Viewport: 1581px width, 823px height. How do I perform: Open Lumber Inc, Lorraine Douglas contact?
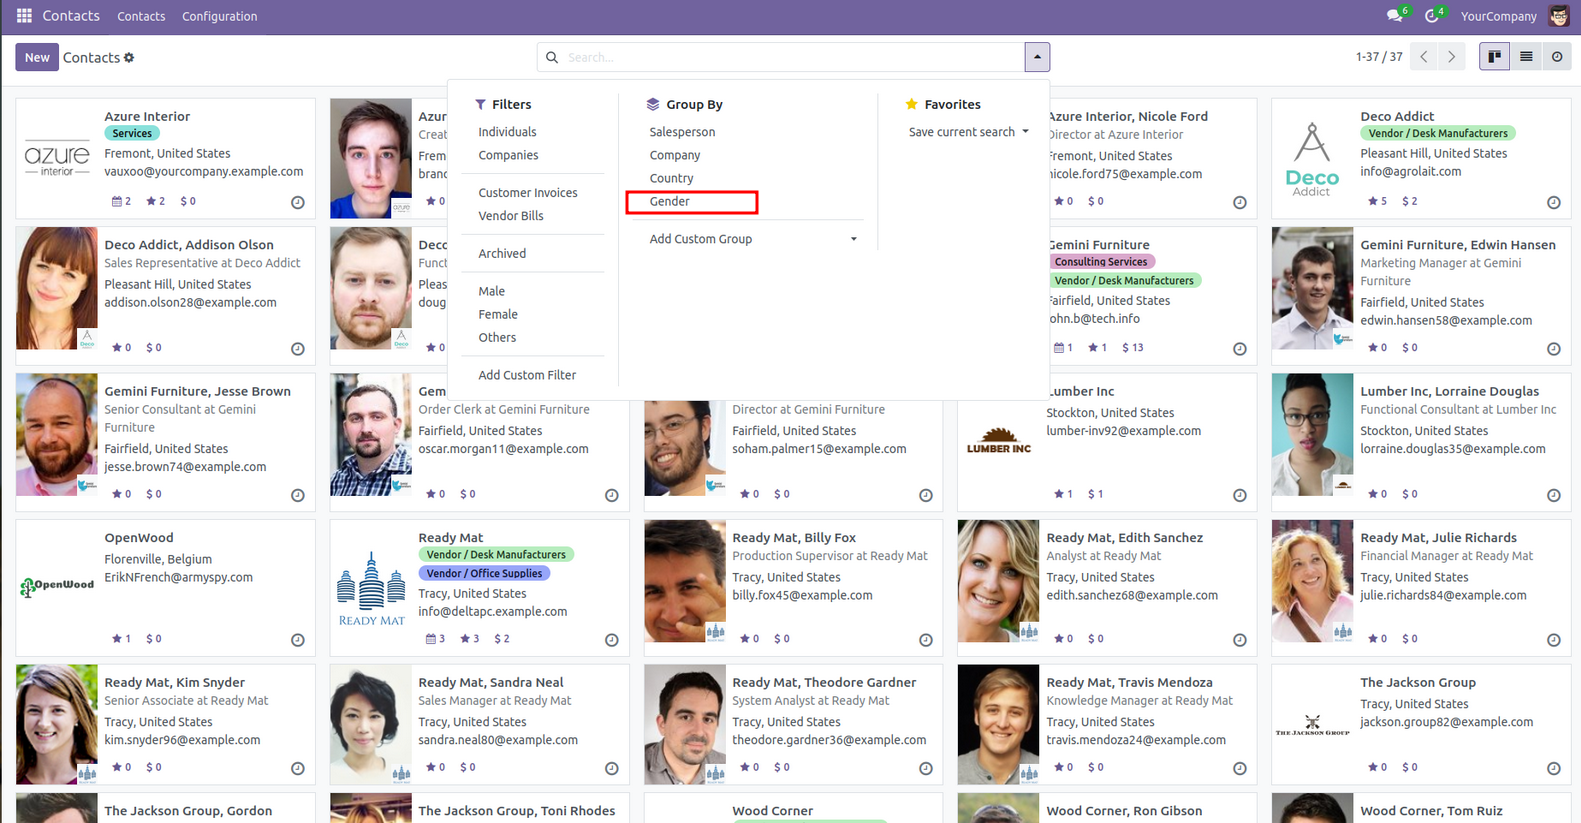coord(1421,442)
